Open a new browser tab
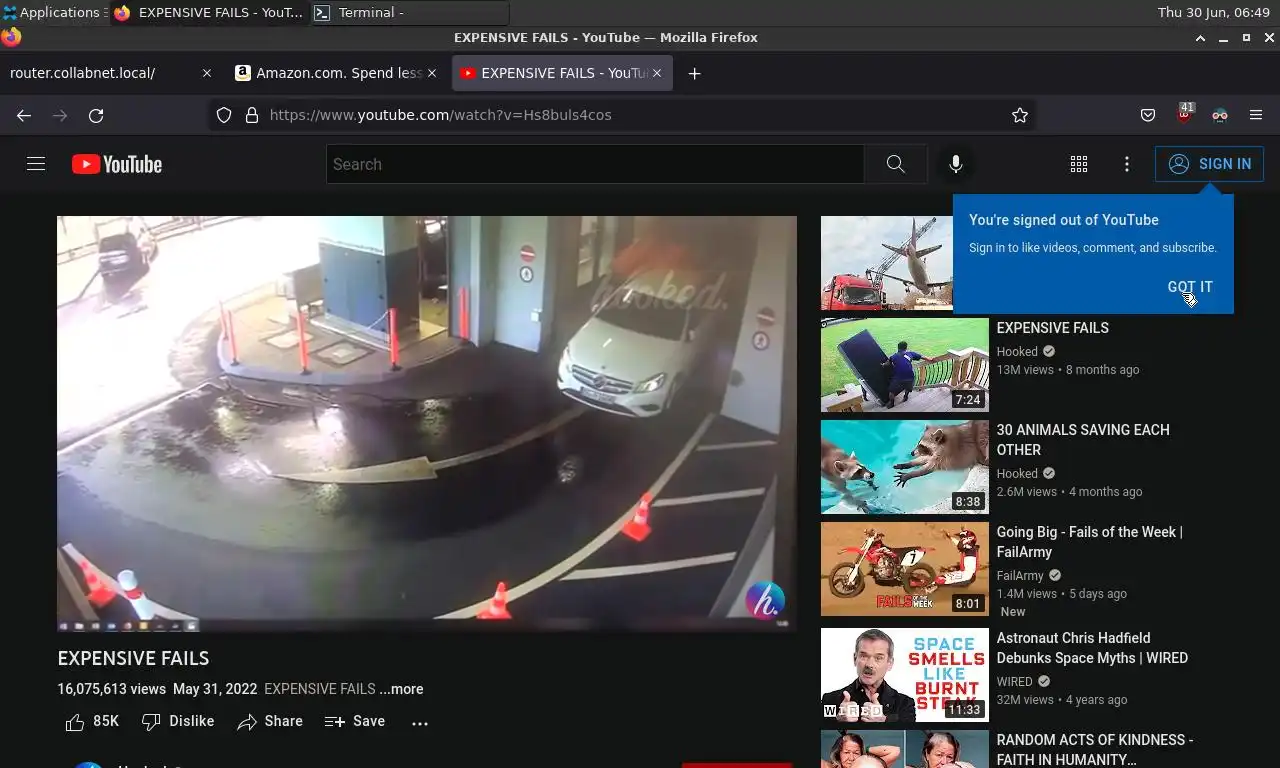Image resolution: width=1280 pixels, height=768 pixels. [694, 73]
